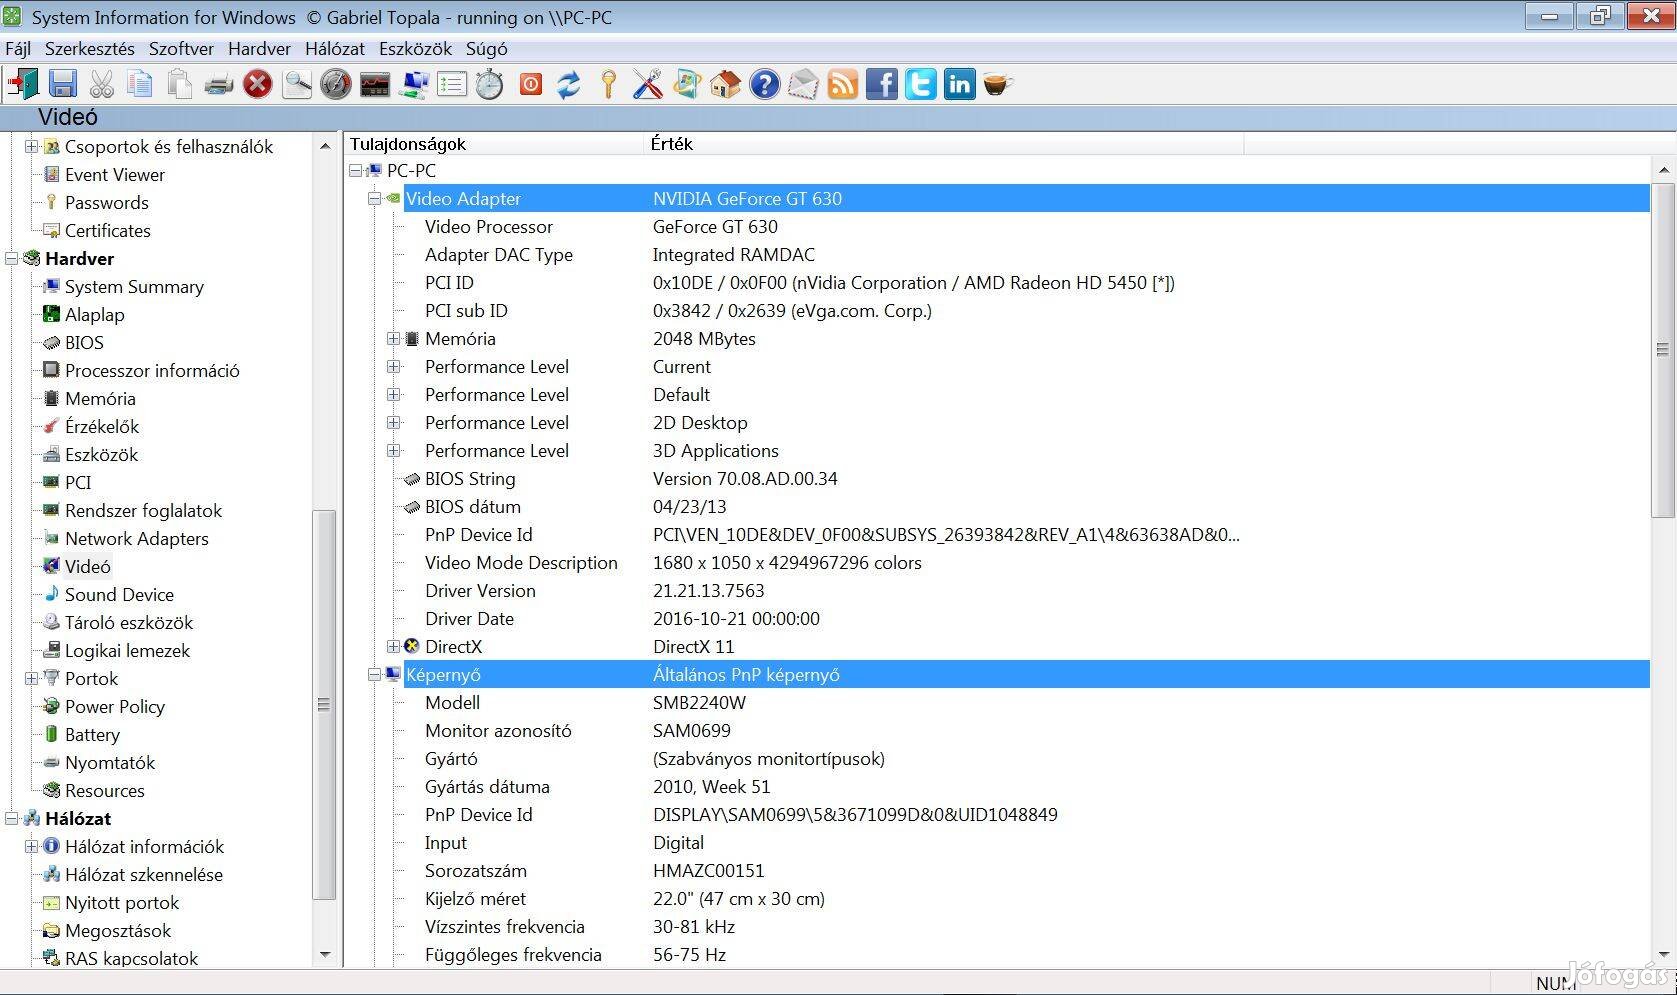This screenshot has height=995, width=1677.
Task: Select Sound Device in tree
Action: point(119,594)
